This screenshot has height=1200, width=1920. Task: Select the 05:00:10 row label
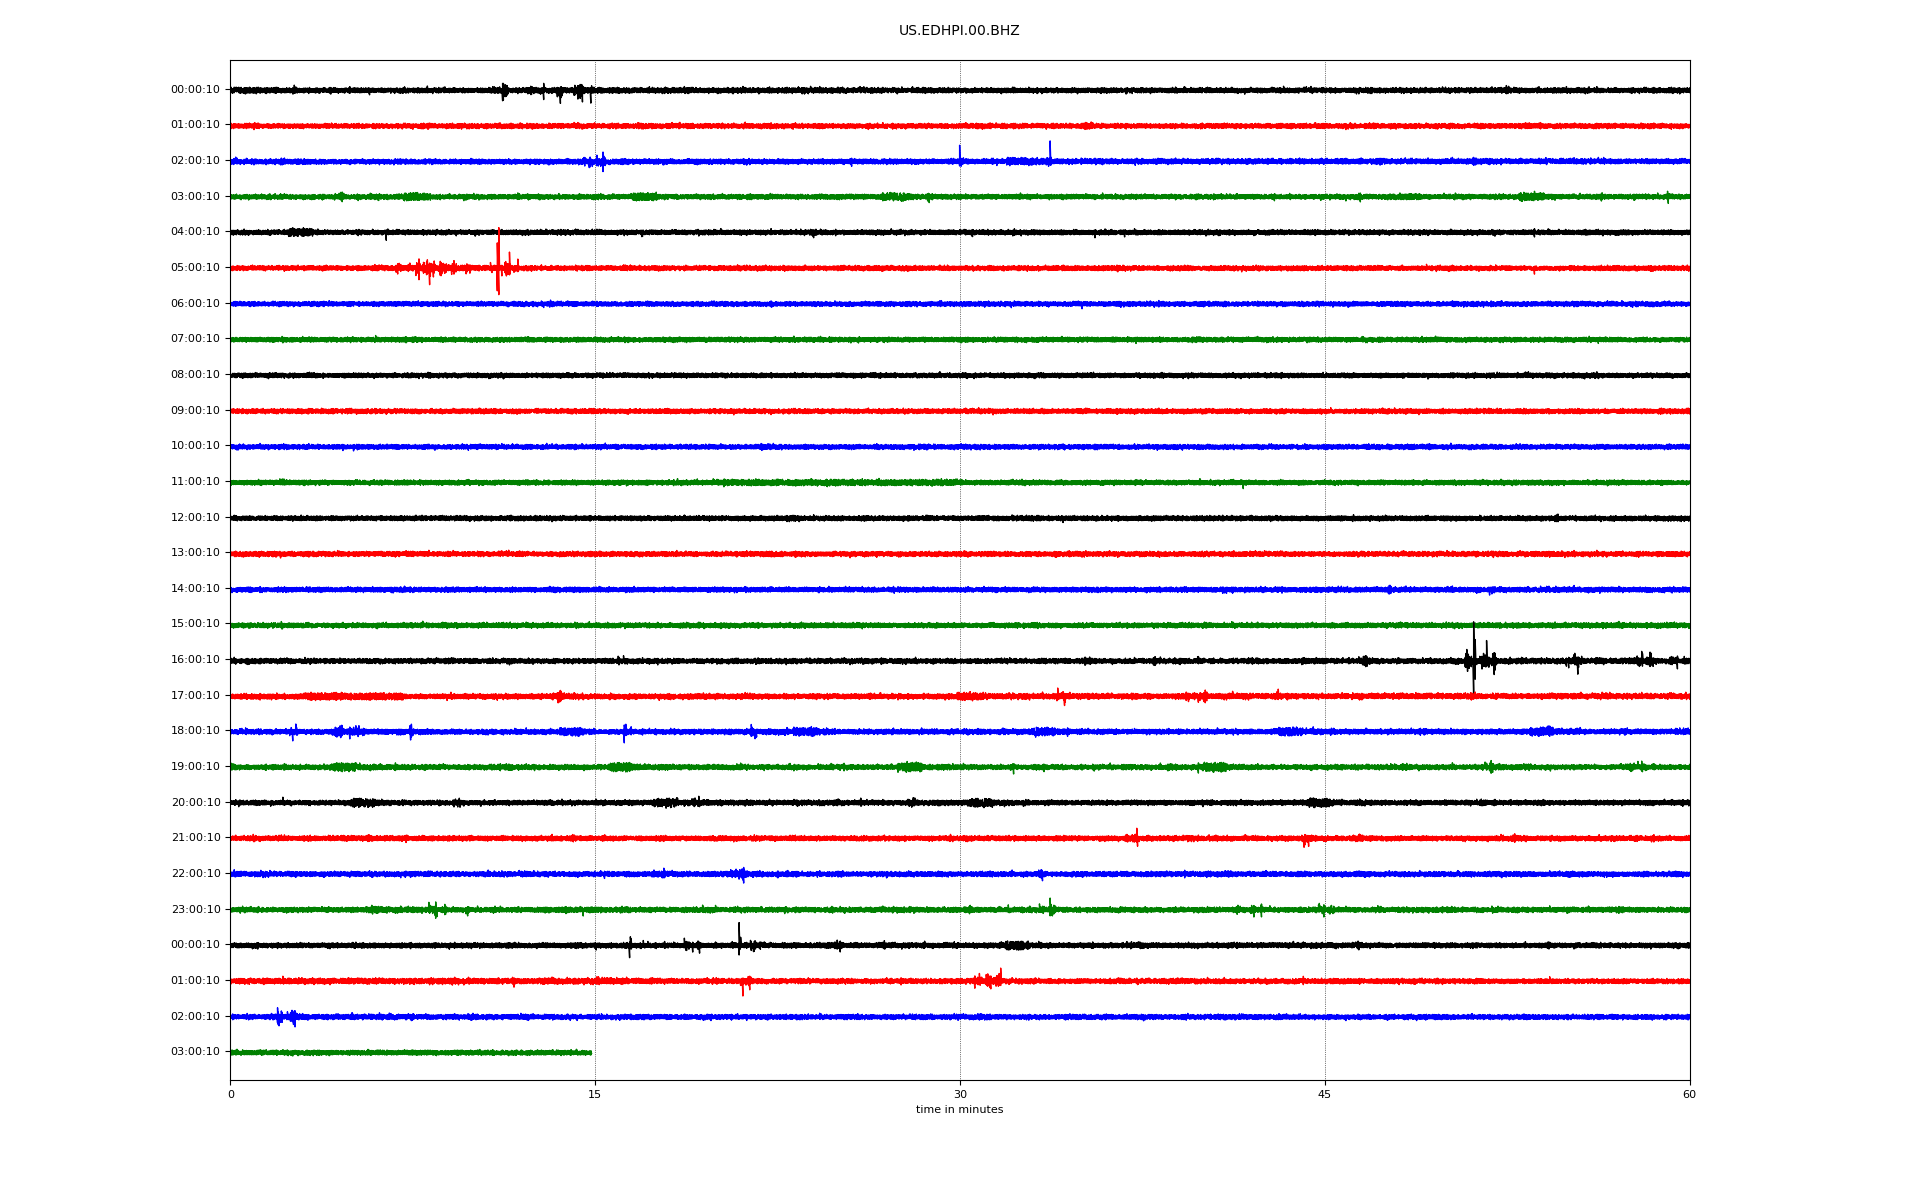195,268
